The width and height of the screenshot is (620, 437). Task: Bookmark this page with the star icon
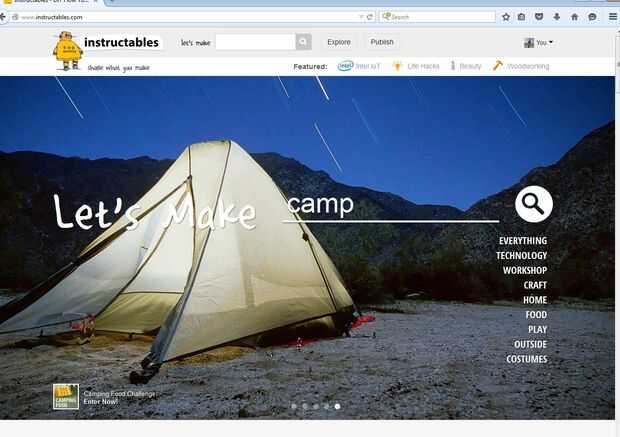[x=506, y=17]
